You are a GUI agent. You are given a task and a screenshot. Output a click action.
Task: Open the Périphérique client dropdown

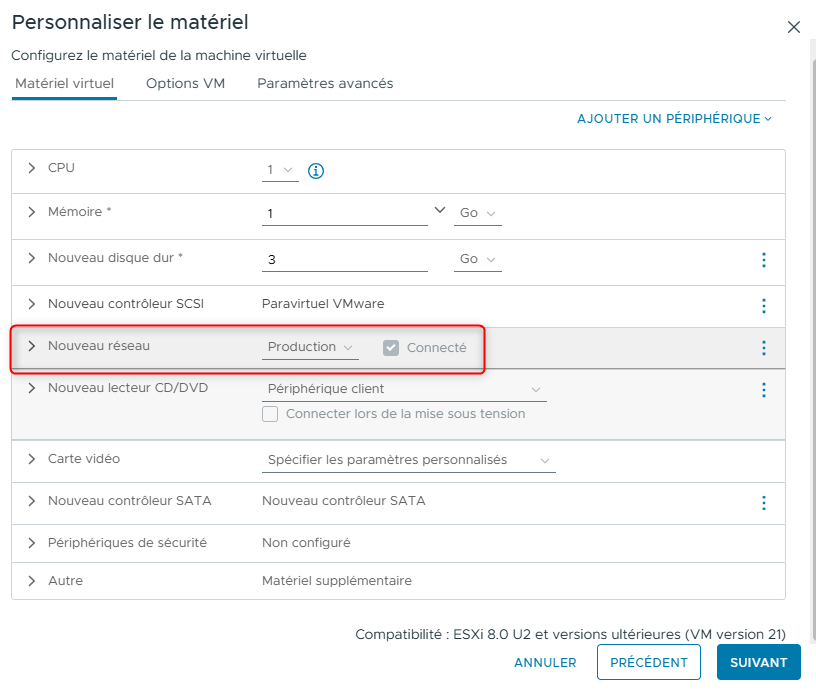404,389
